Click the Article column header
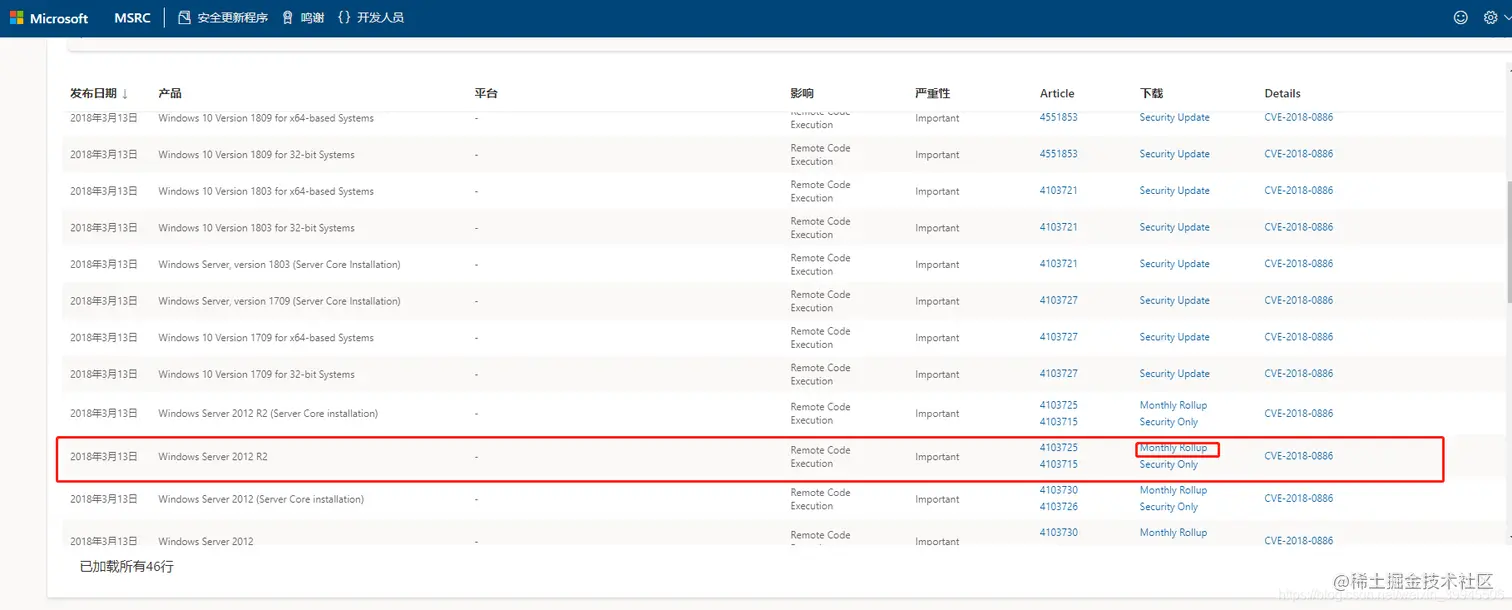Screen dimensions: 1512x610 coord(1057,93)
